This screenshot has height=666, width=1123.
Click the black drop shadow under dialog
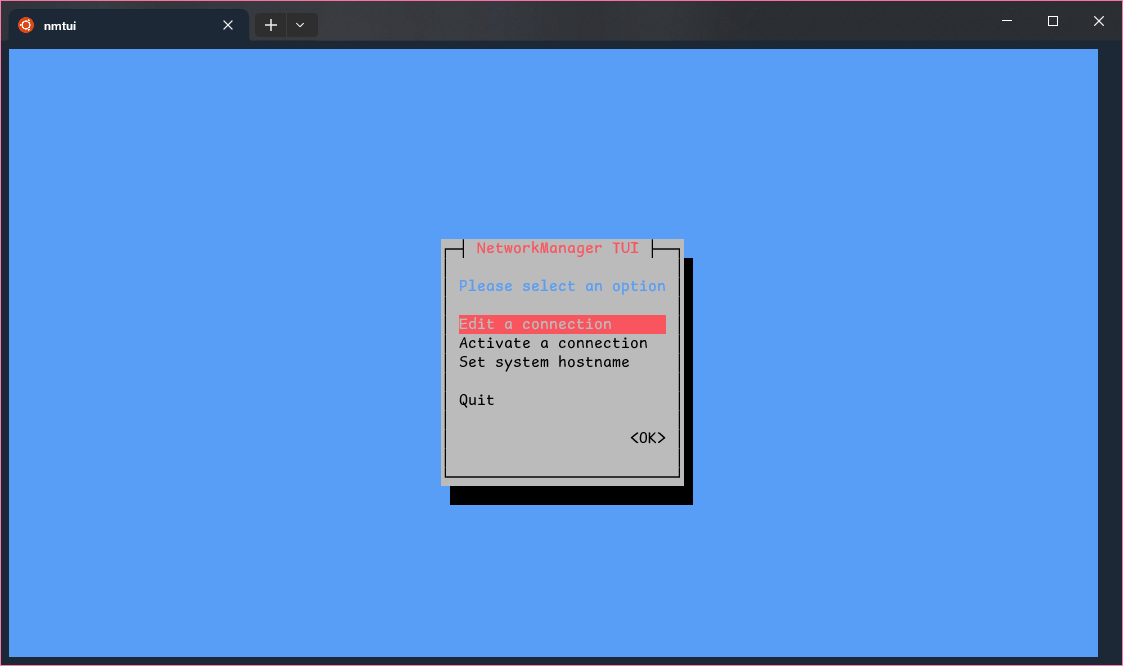pyautogui.click(x=570, y=496)
